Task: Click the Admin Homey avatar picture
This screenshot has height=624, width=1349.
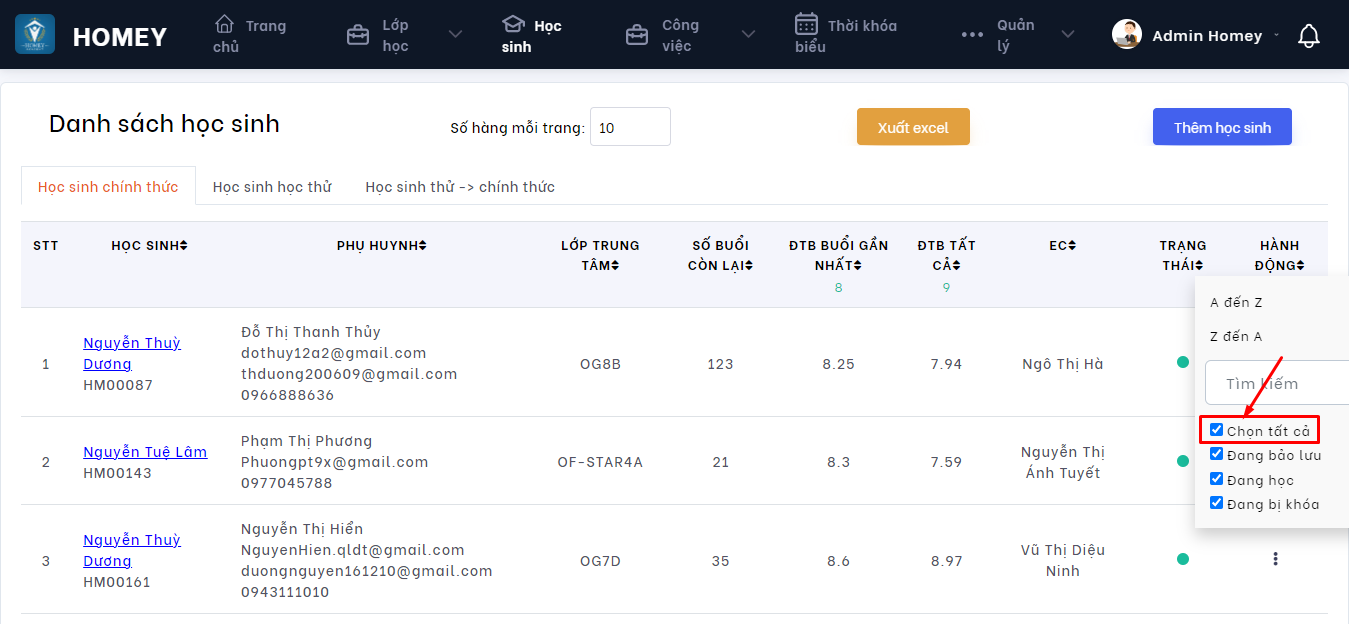Action: coord(1127,35)
